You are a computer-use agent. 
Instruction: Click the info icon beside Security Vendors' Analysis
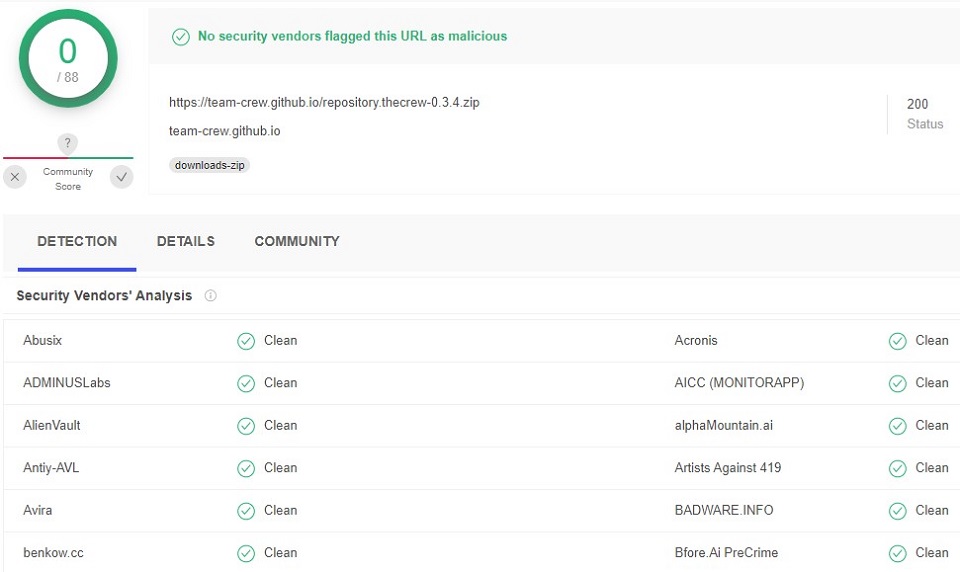(x=210, y=296)
